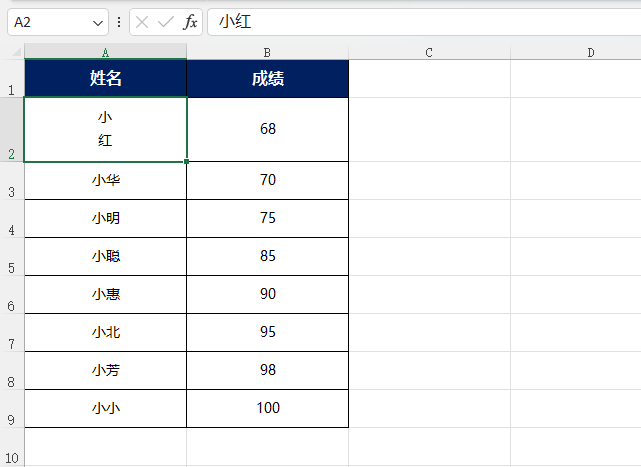Click the cell containing 小小

tap(105, 409)
